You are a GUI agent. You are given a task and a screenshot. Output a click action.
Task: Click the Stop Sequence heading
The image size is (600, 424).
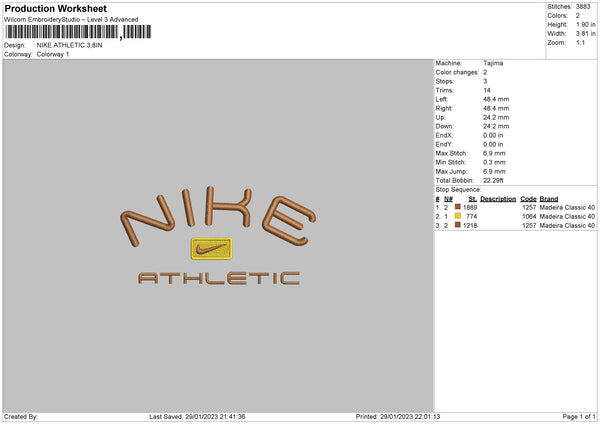click(x=458, y=189)
